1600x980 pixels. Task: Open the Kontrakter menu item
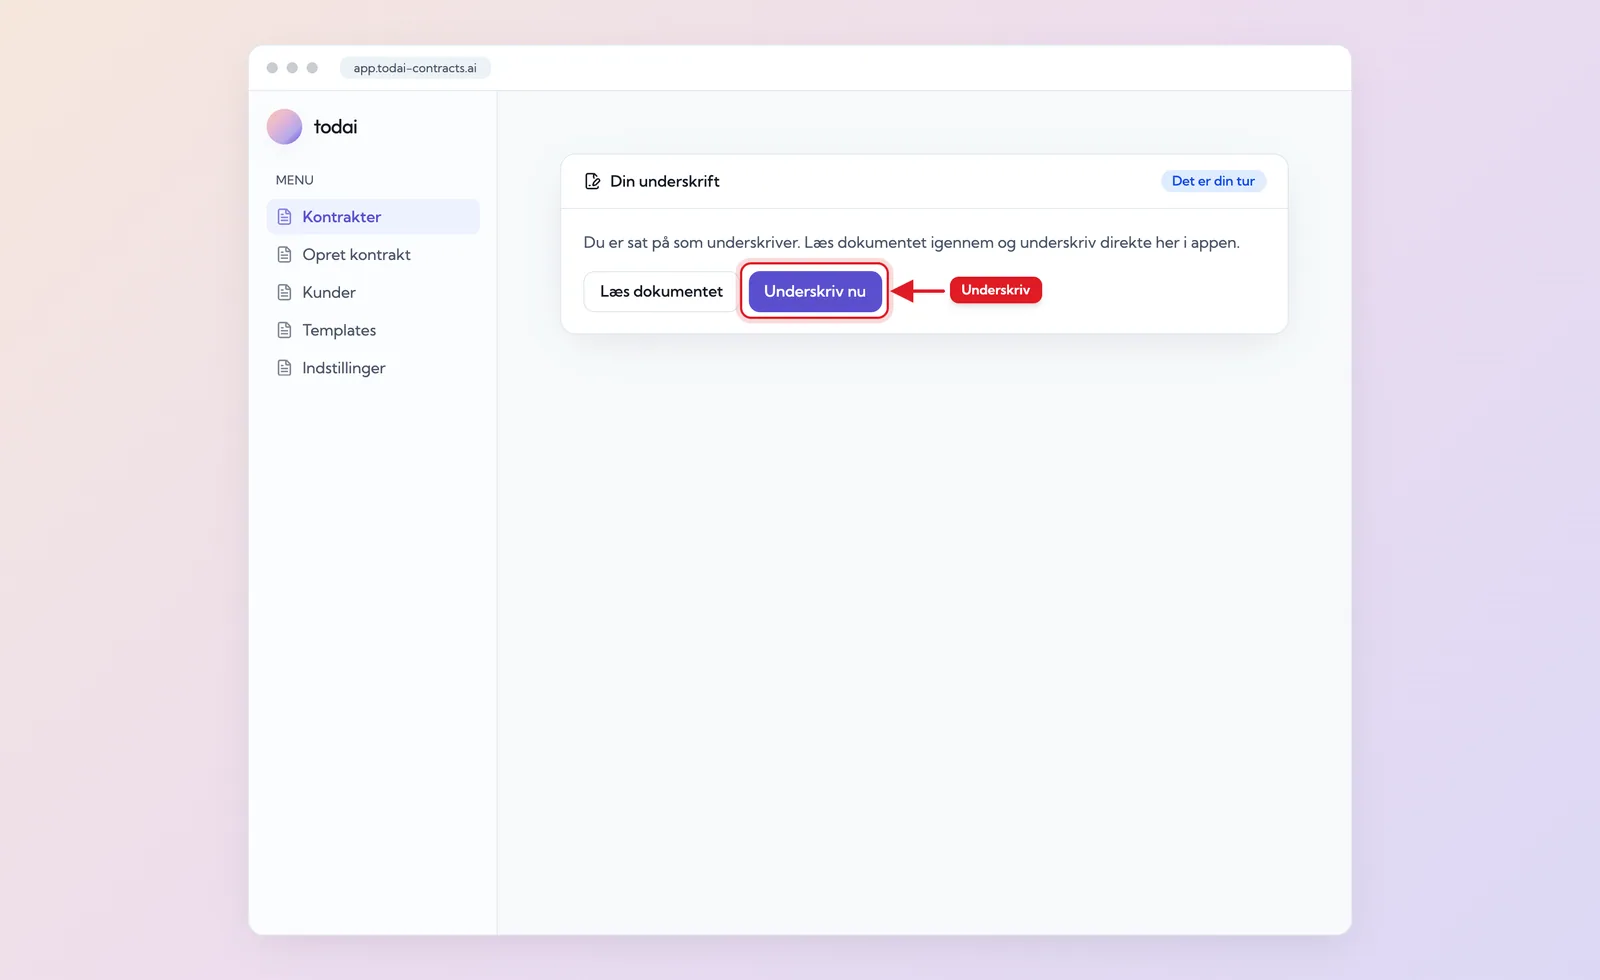coord(373,217)
